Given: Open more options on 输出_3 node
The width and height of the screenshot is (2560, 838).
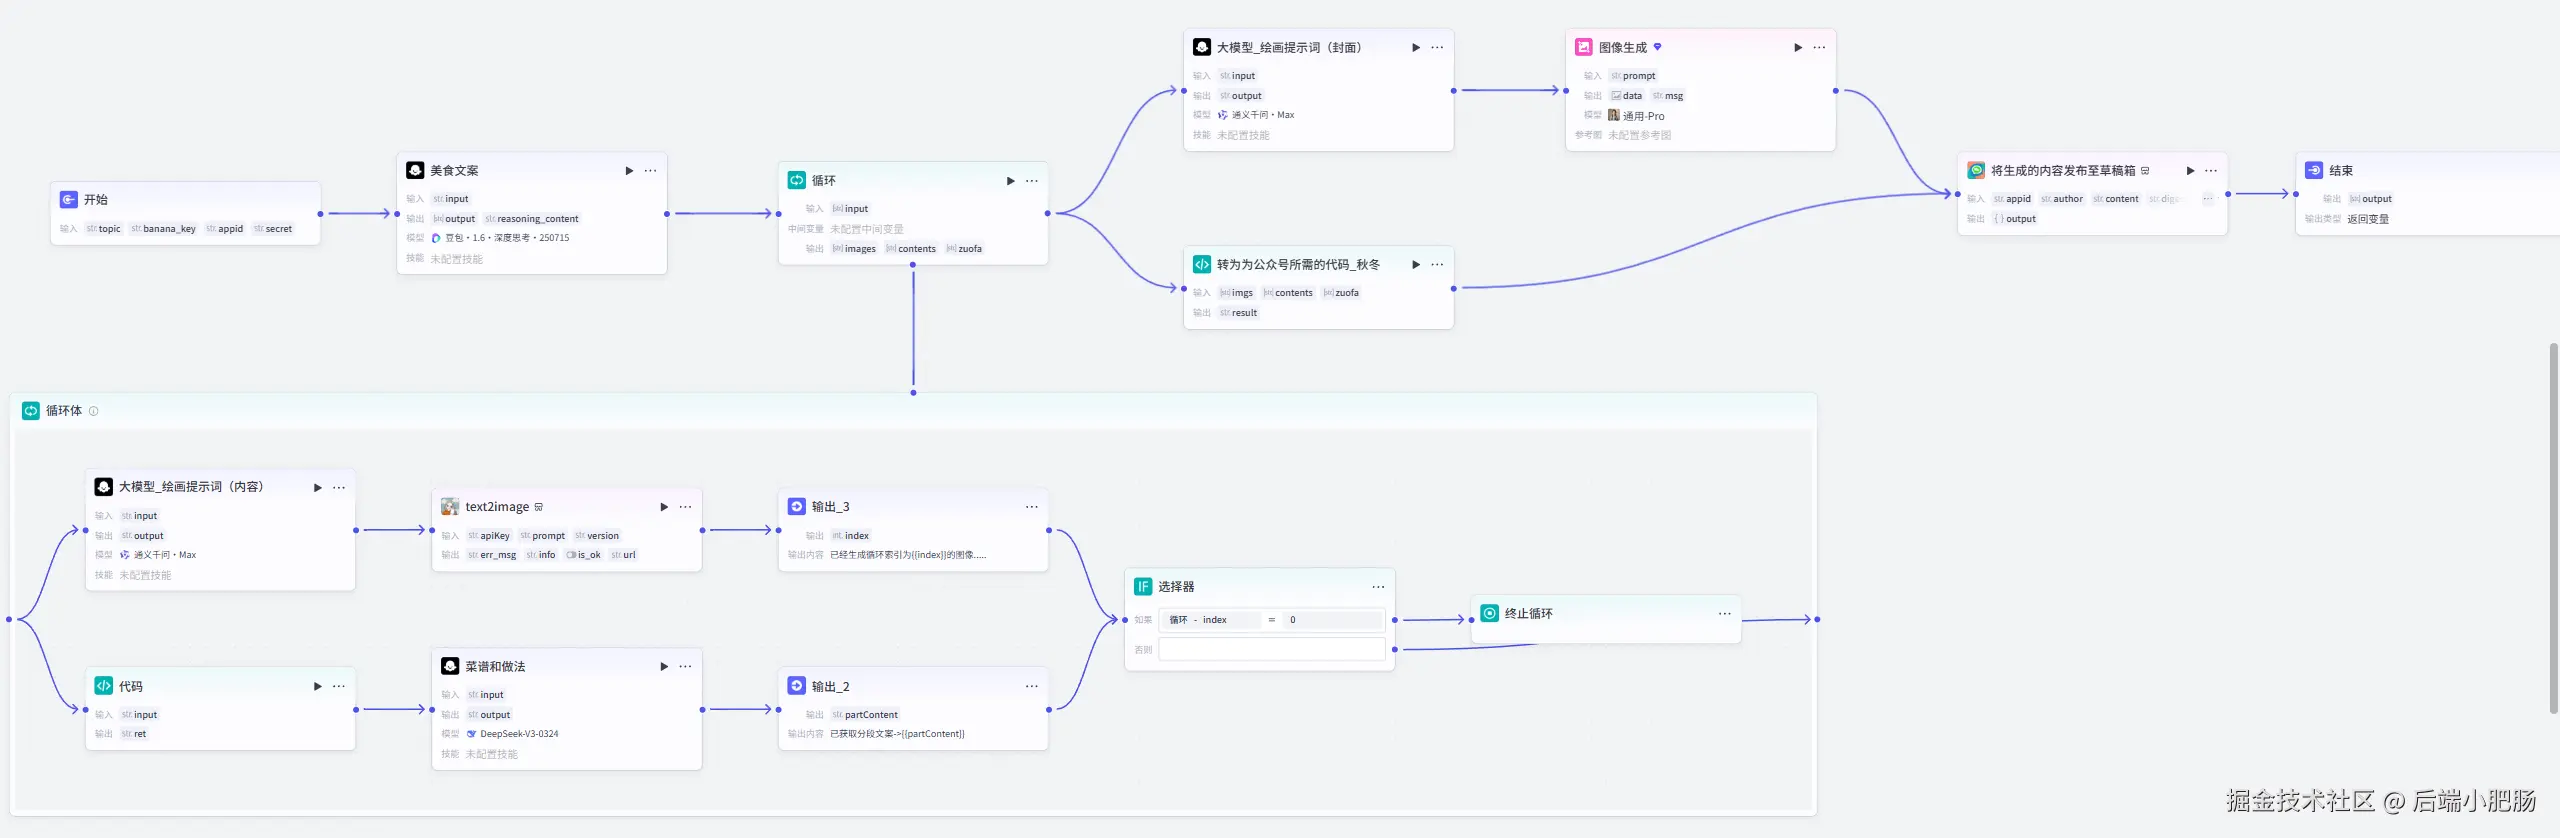Looking at the screenshot, I should pos(1032,507).
